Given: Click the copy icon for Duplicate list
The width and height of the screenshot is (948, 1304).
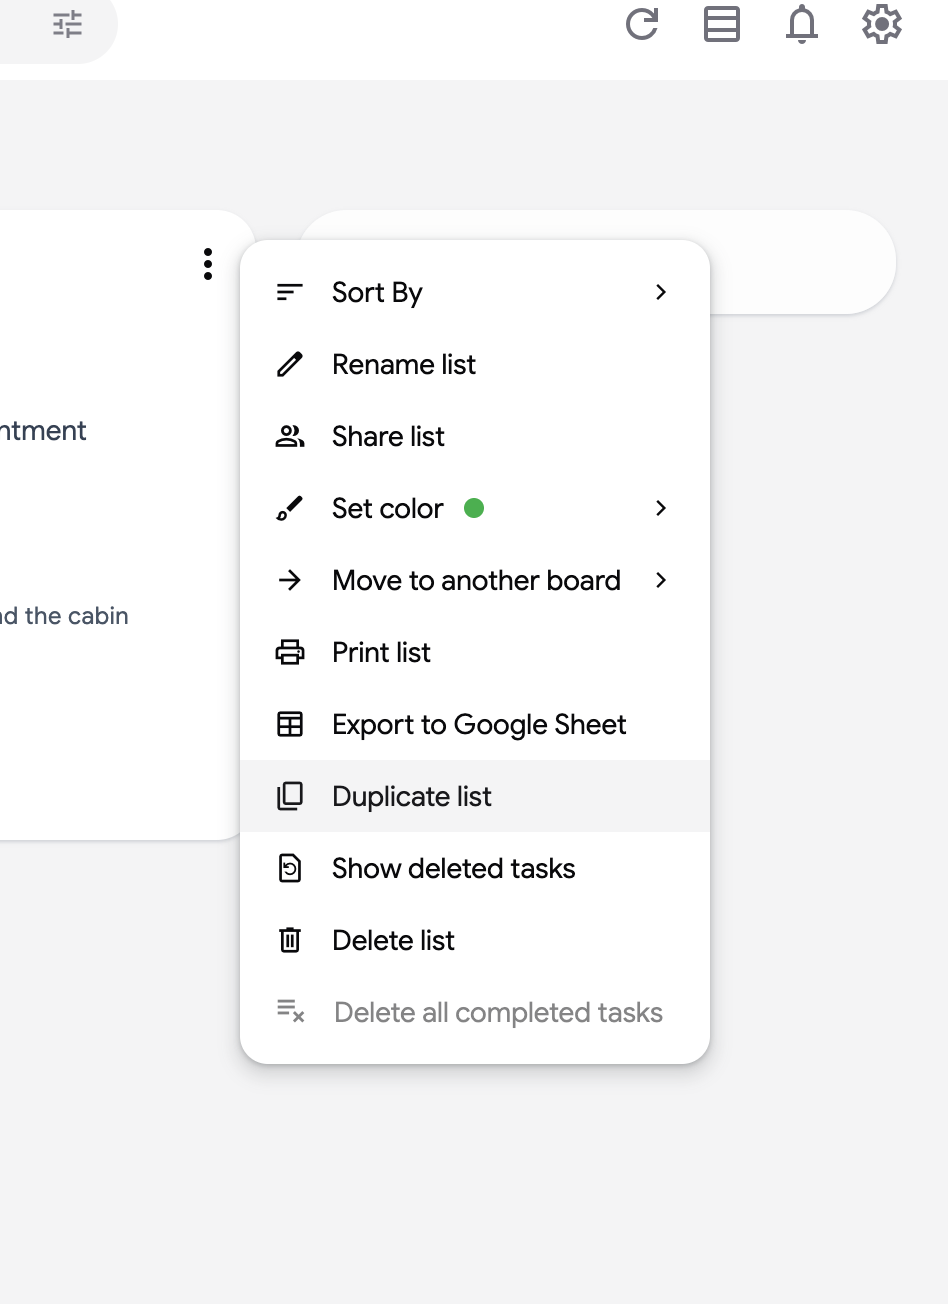Looking at the screenshot, I should pyautogui.click(x=290, y=796).
